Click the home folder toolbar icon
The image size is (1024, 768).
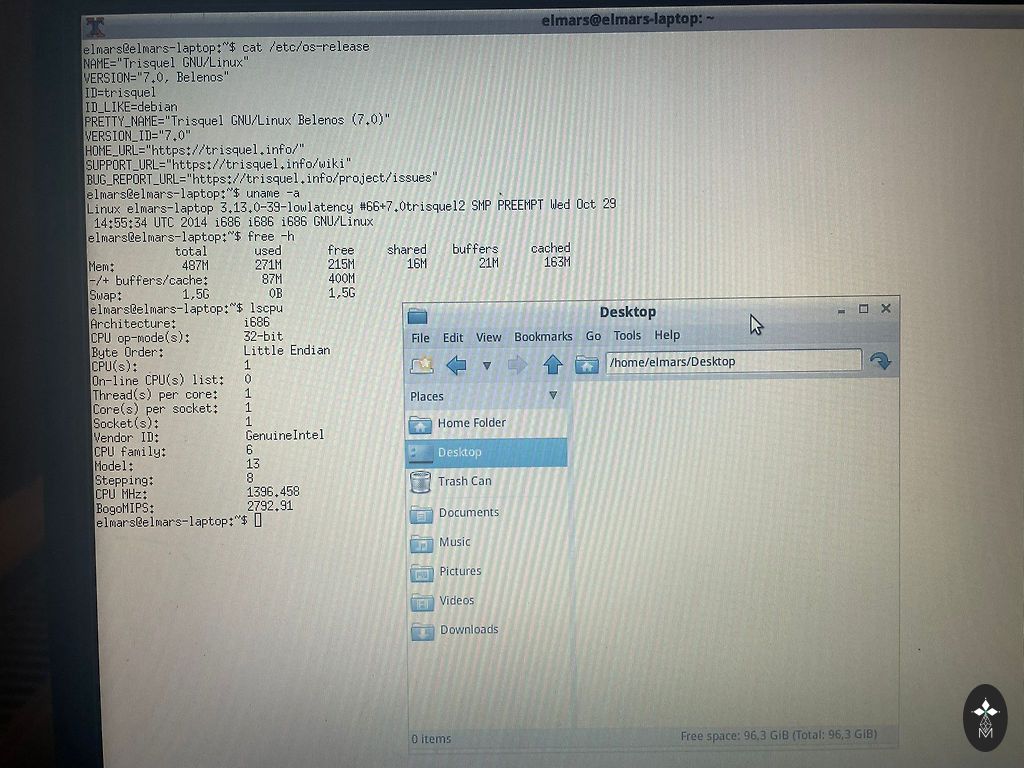tap(587, 365)
